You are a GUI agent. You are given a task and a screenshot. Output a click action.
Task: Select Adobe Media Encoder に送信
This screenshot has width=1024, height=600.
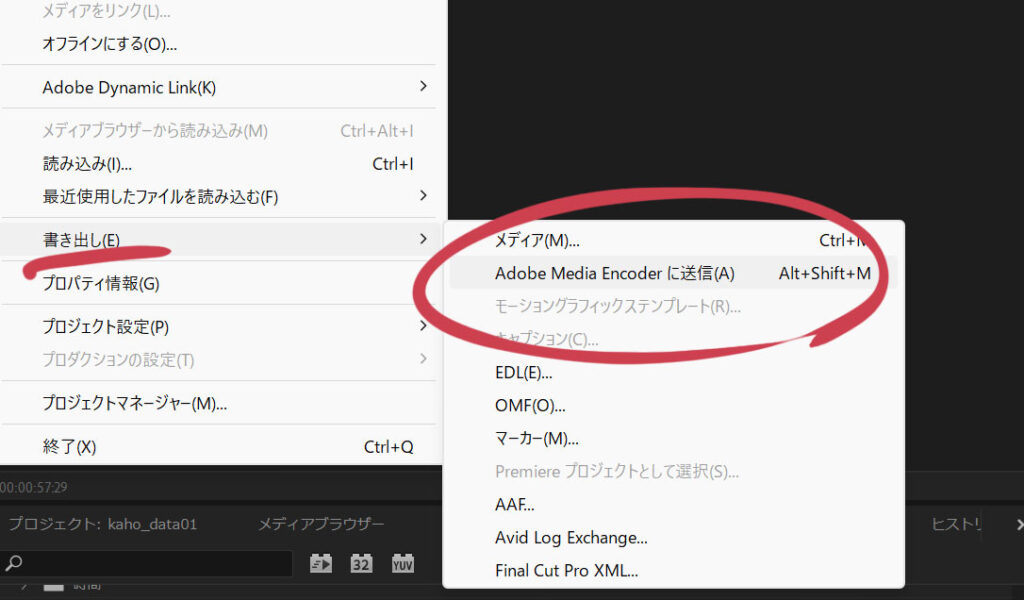tap(614, 274)
